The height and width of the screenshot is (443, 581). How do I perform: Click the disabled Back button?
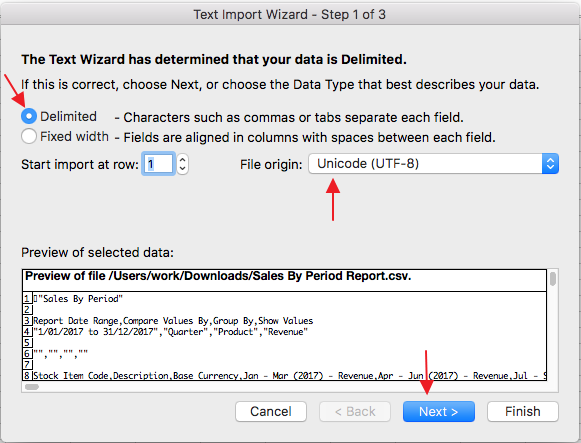pos(355,412)
